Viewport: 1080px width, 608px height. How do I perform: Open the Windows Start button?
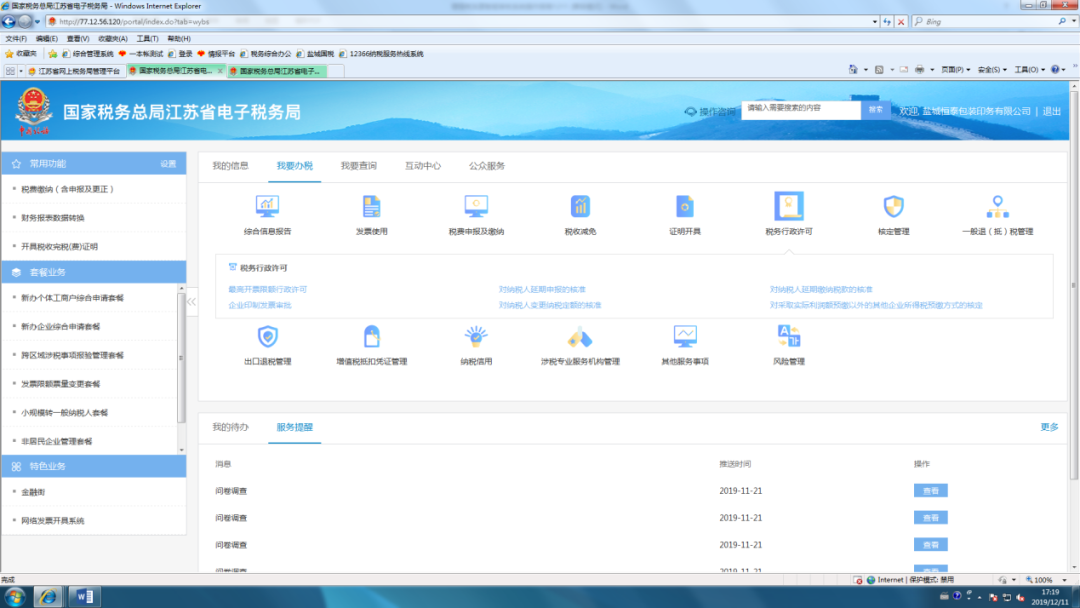[15, 596]
